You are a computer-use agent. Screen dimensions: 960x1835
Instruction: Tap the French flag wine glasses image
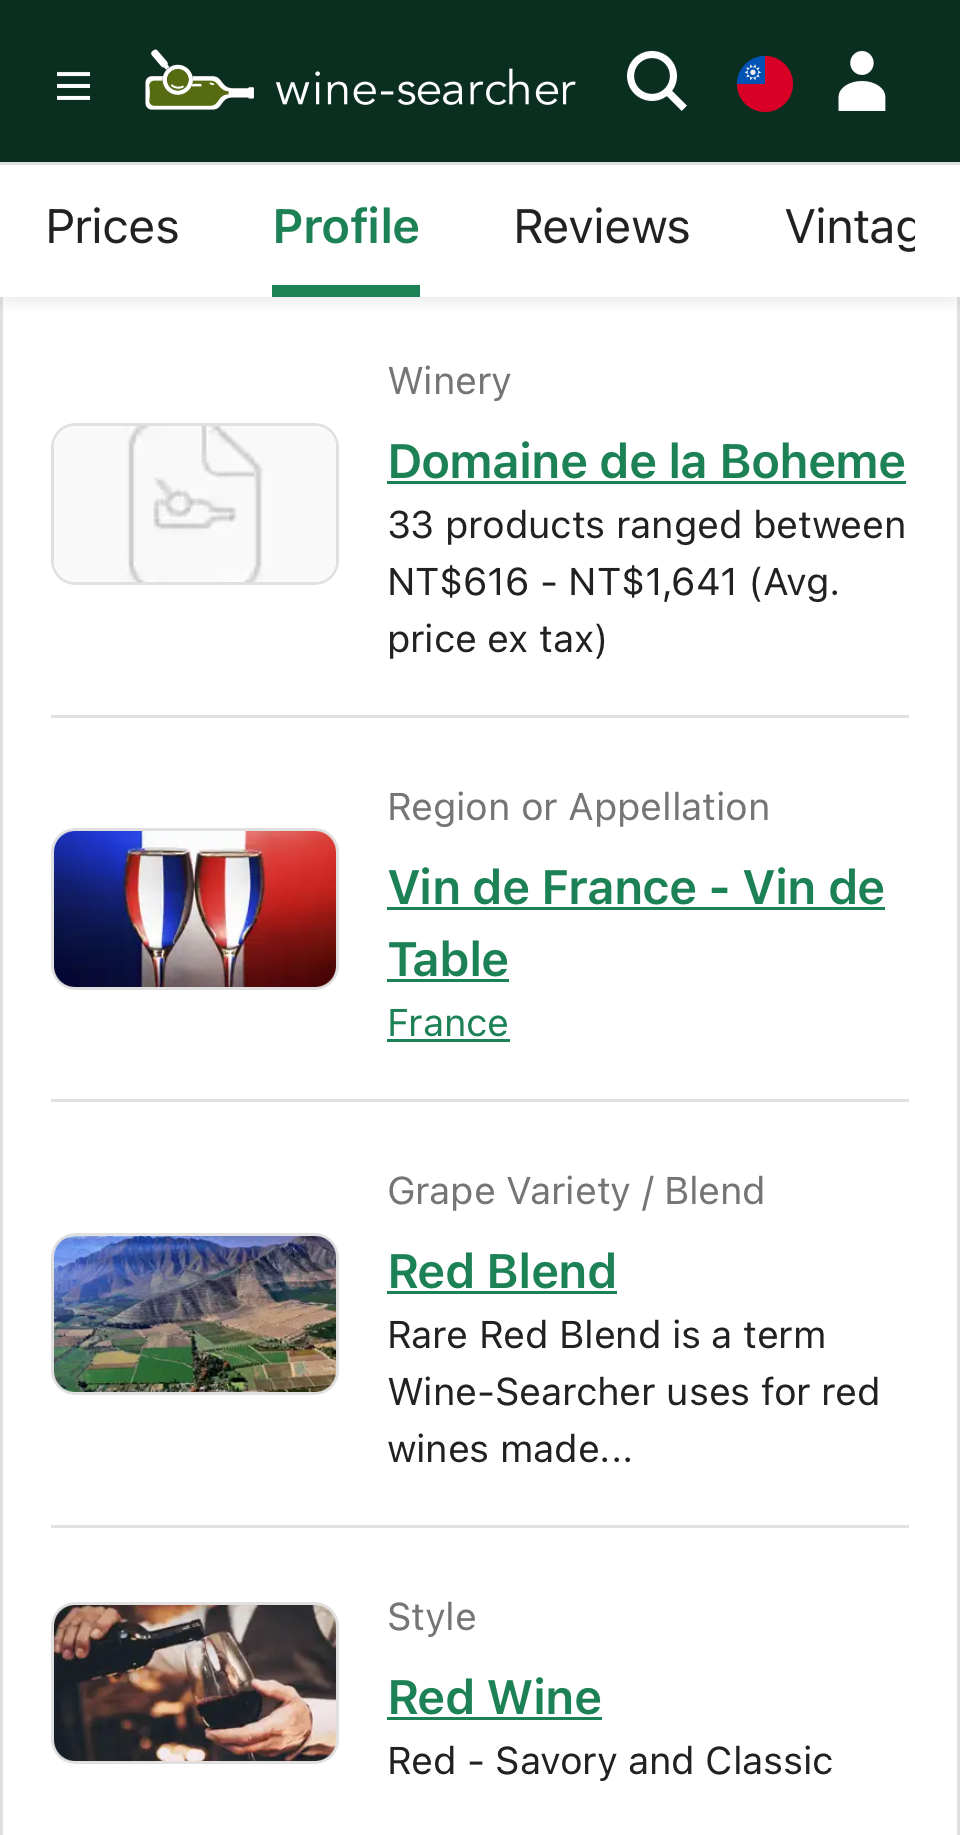tap(195, 909)
